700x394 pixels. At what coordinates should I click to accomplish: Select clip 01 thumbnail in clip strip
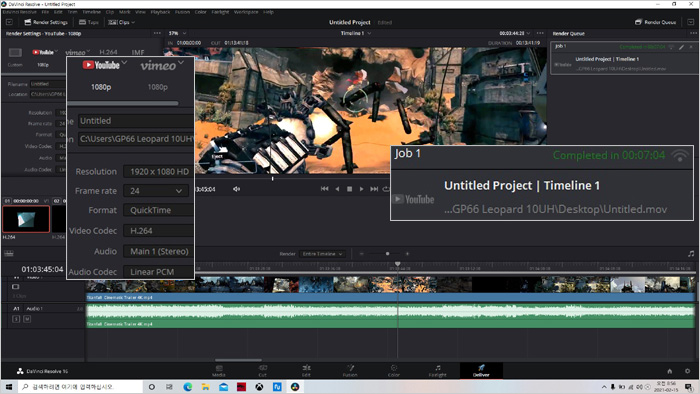26,219
